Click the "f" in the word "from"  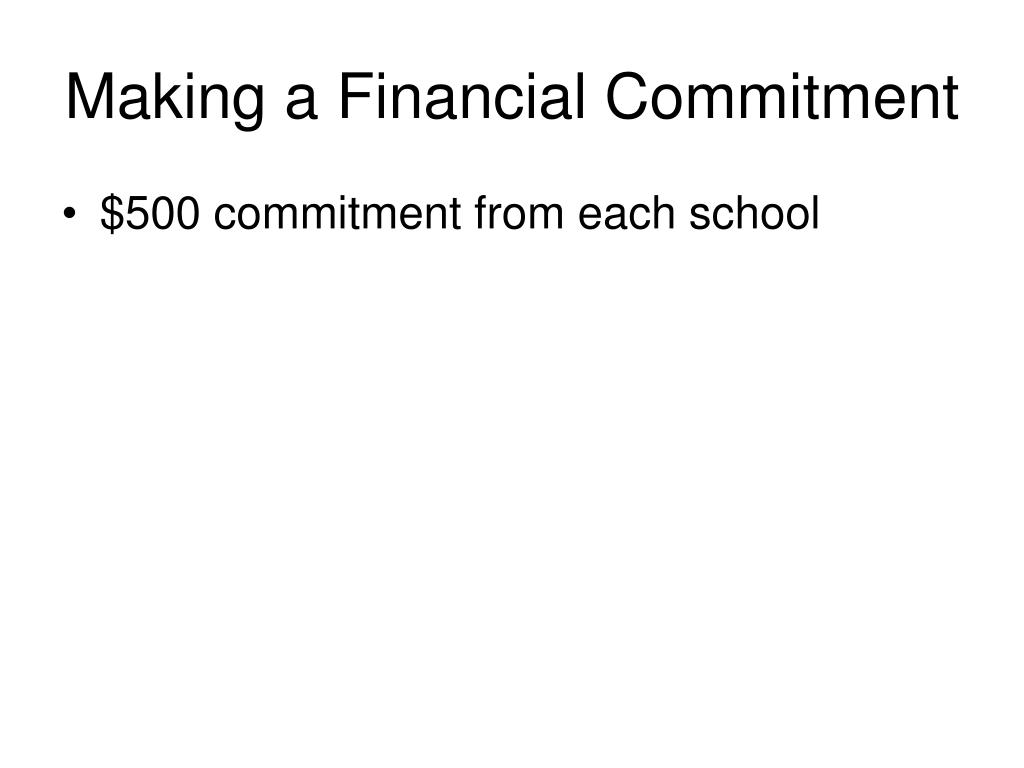tap(481, 212)
